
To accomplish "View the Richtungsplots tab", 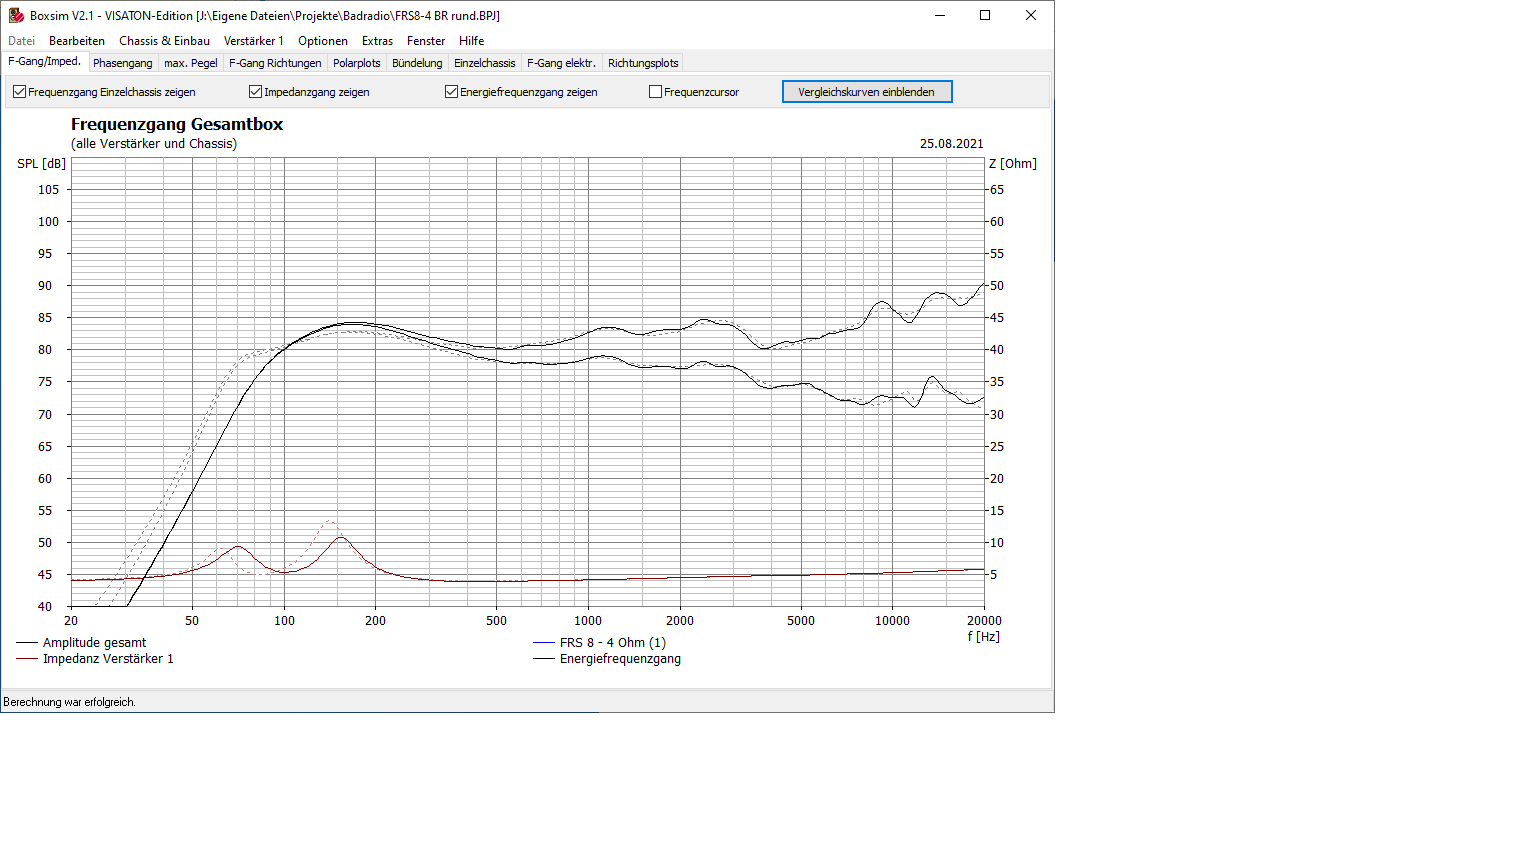I will pyautogui.click(x=643, y=63).
